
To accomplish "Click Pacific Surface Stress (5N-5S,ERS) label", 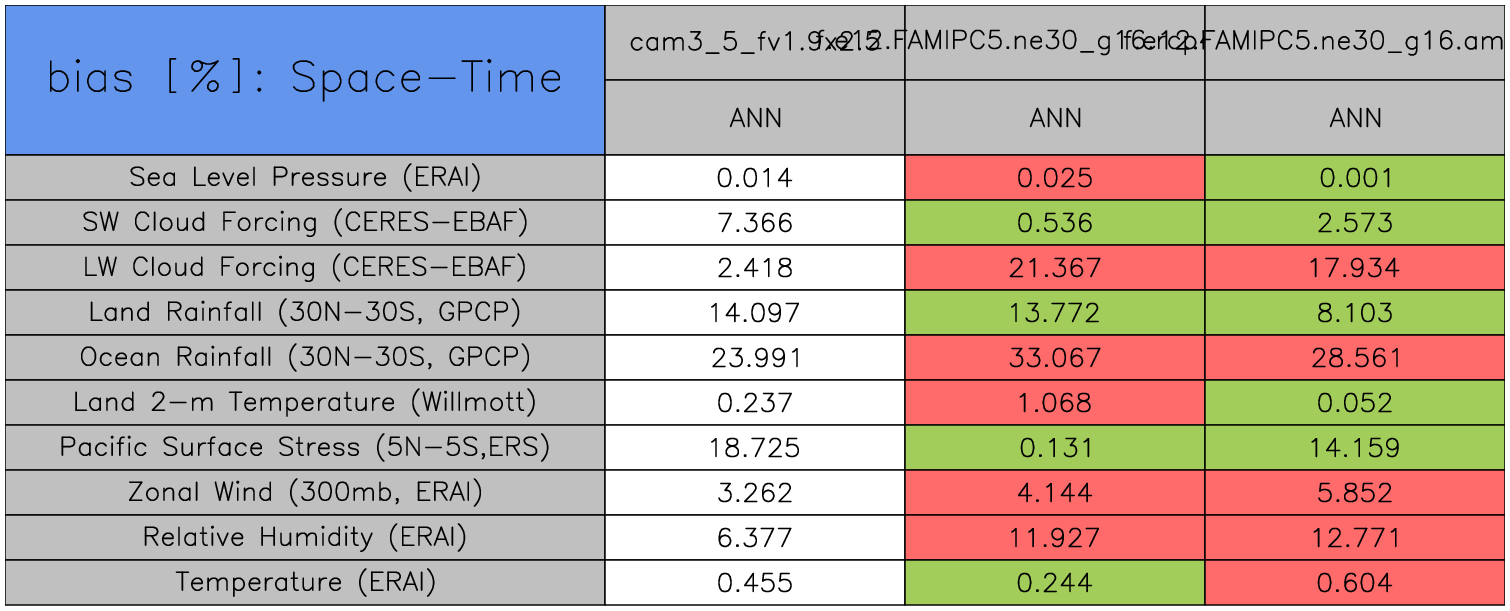I will [305, 448].
